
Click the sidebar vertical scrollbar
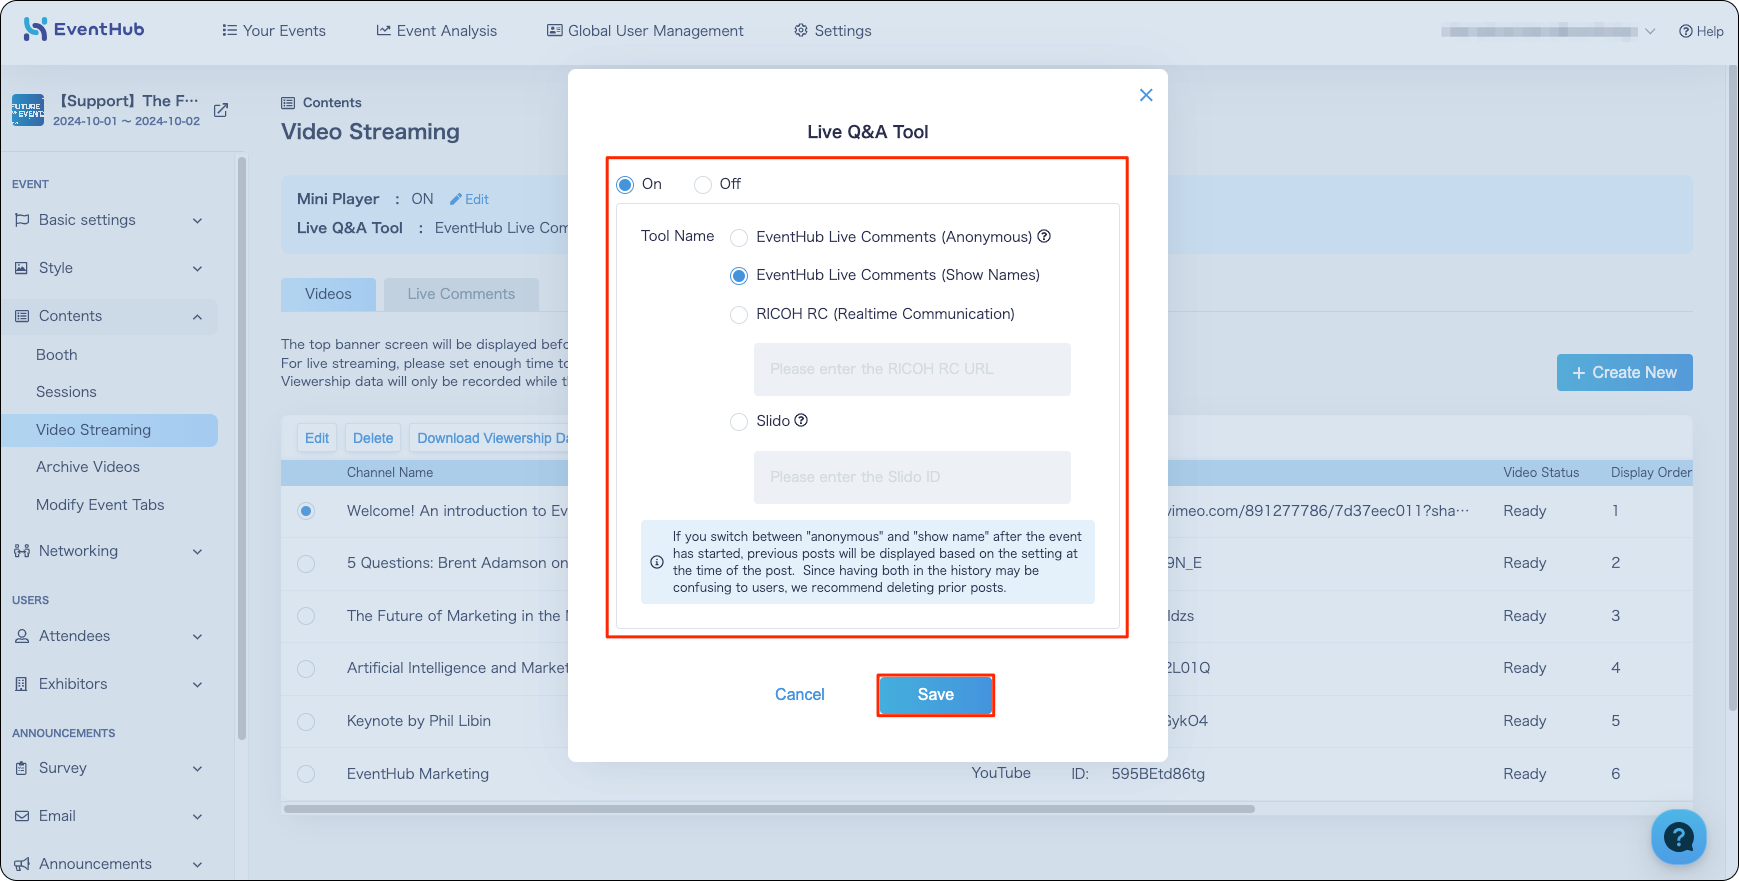(241, 448)
